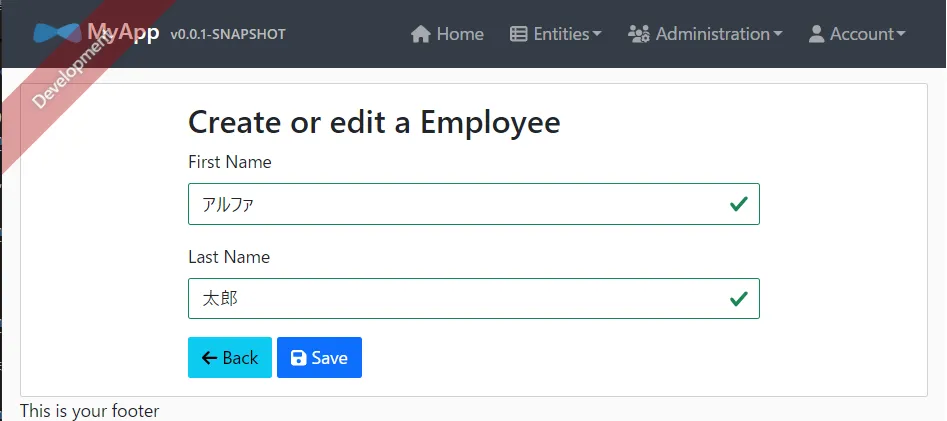Focus the First Name input field

(x=474, y=204)
